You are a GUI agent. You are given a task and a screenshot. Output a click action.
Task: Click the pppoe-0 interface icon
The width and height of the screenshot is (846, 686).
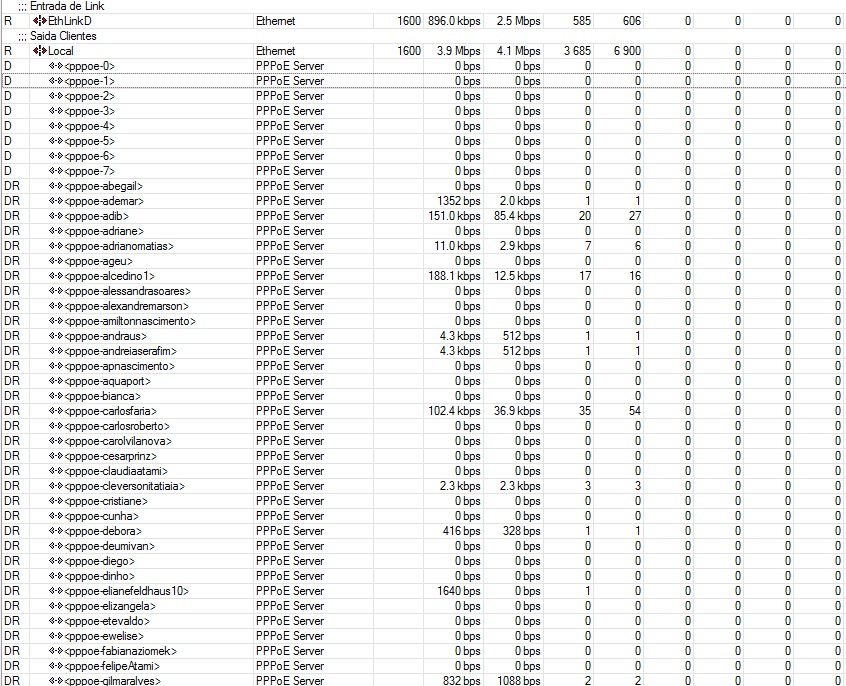pos(56,66)
